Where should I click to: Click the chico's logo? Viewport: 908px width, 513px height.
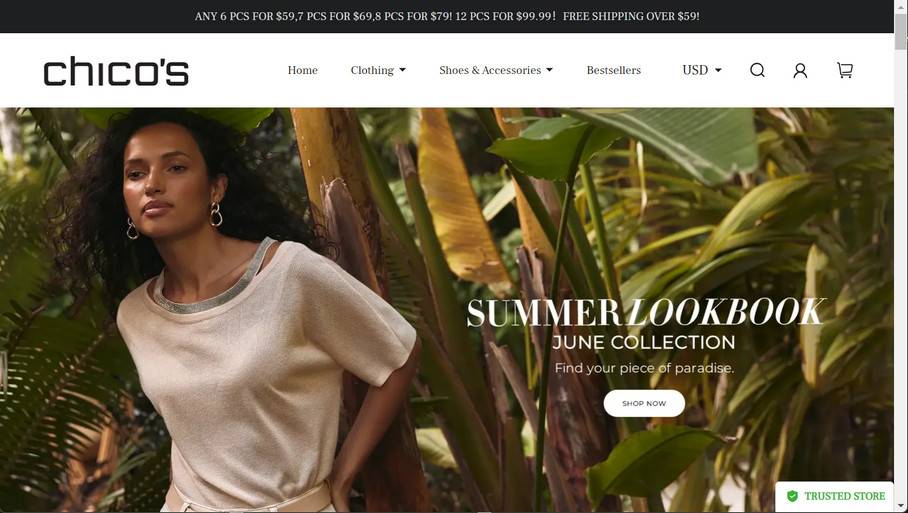click(x=116, y=71)
